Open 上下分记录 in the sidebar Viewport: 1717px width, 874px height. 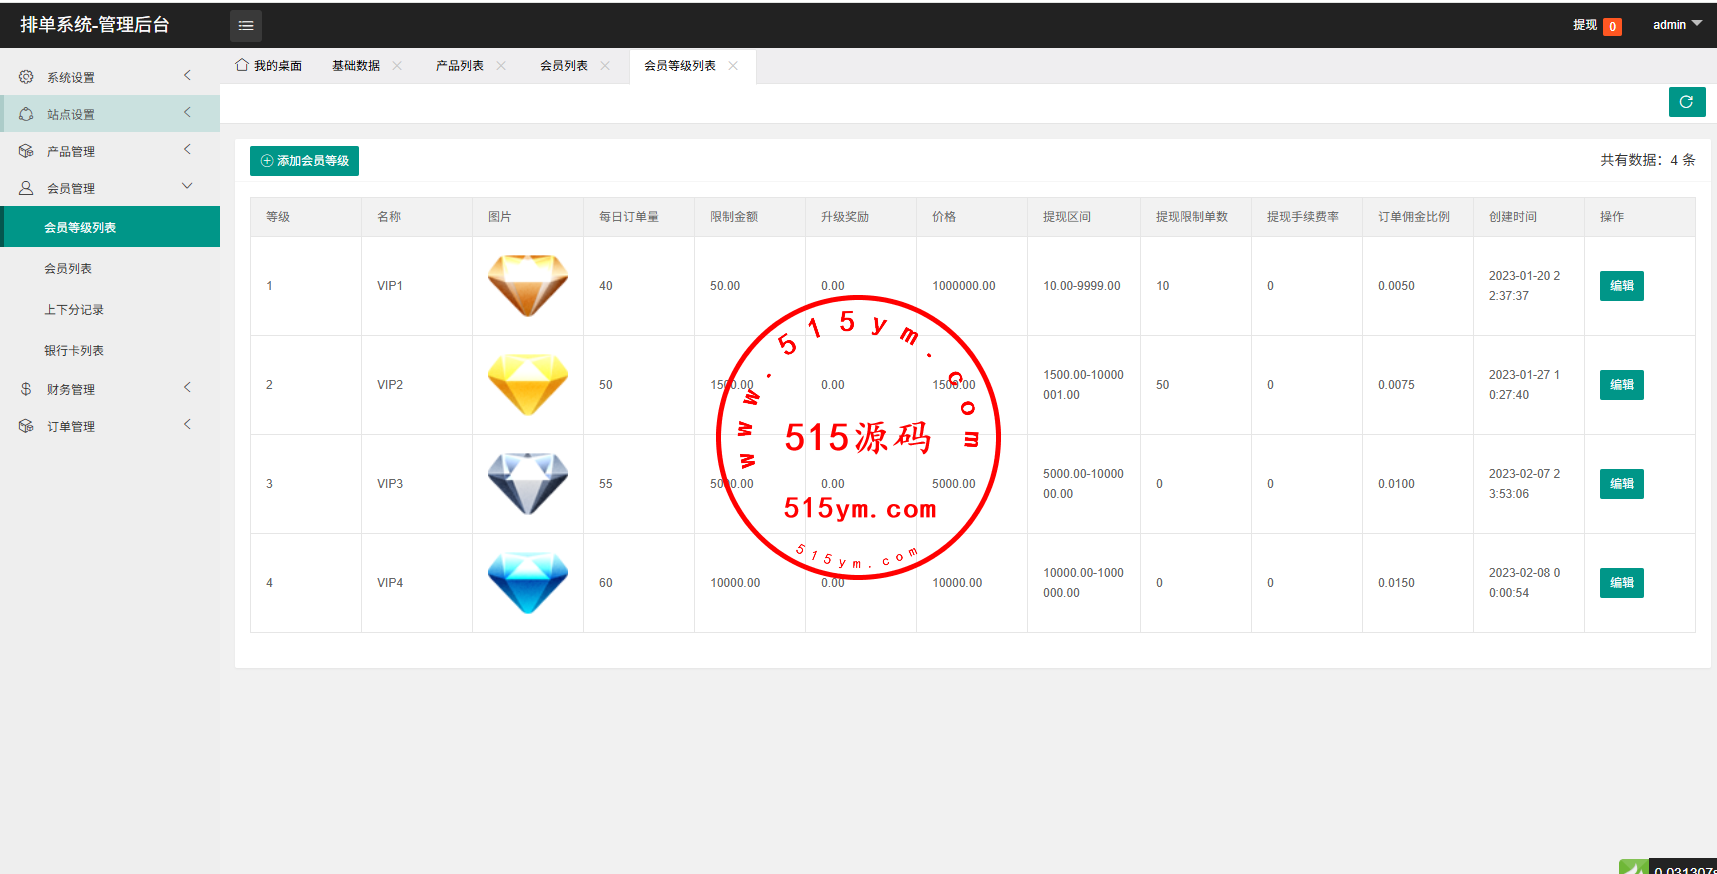[74, 310]
